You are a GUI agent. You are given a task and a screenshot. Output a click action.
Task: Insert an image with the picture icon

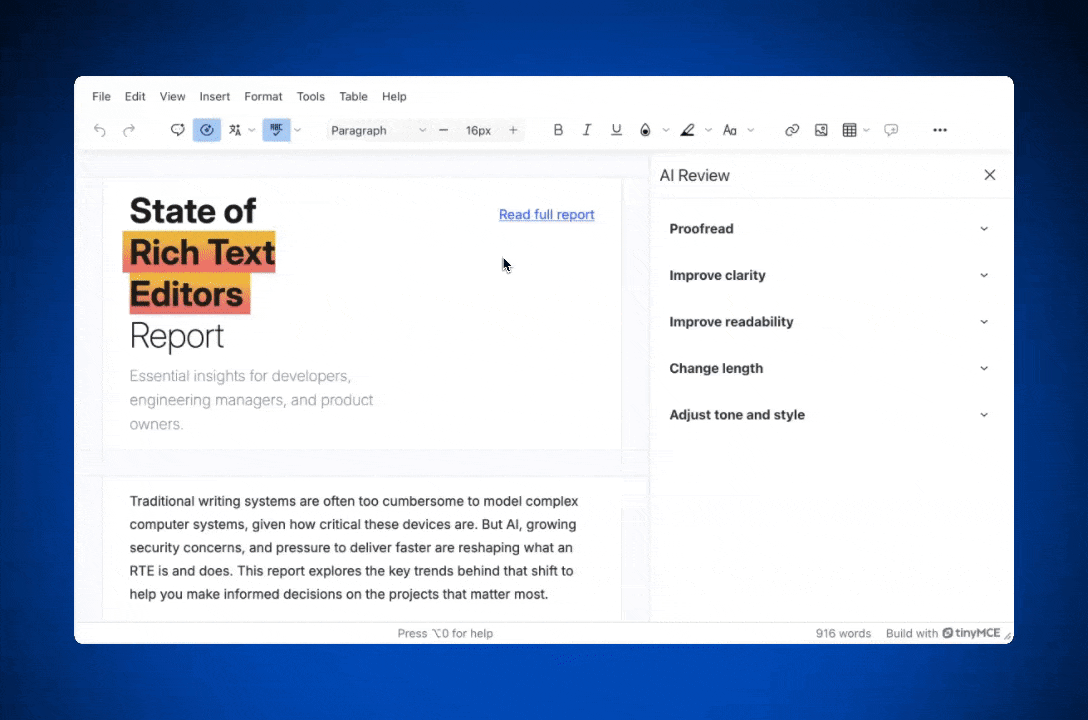(x=822, y=130)
